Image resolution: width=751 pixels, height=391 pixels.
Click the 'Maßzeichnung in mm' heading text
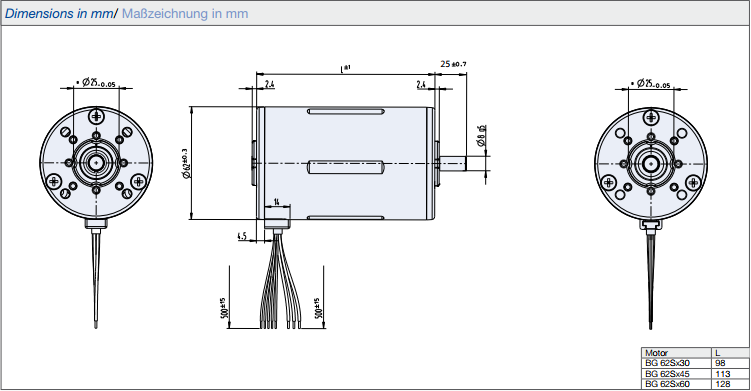coord(185,13)
